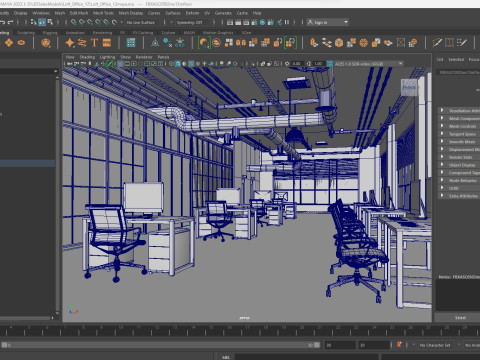Screen dimensions: 480x360
Task: Expand the Extra Attributes section
Action: 459,196
